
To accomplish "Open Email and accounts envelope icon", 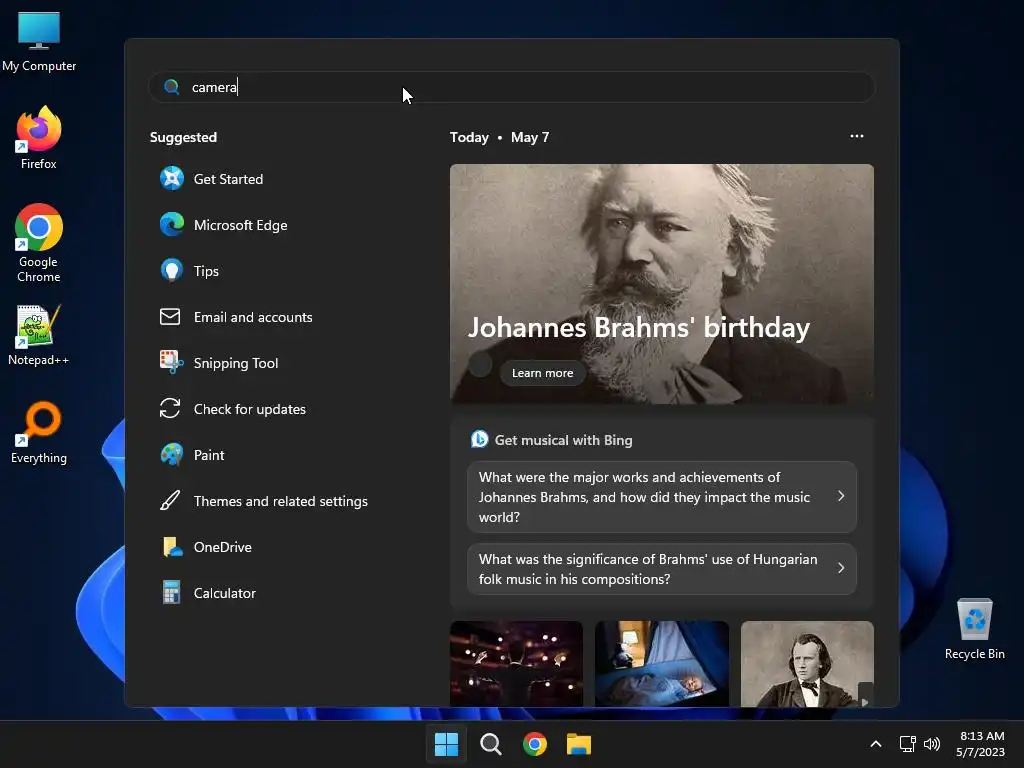I will tap(170, 317).
